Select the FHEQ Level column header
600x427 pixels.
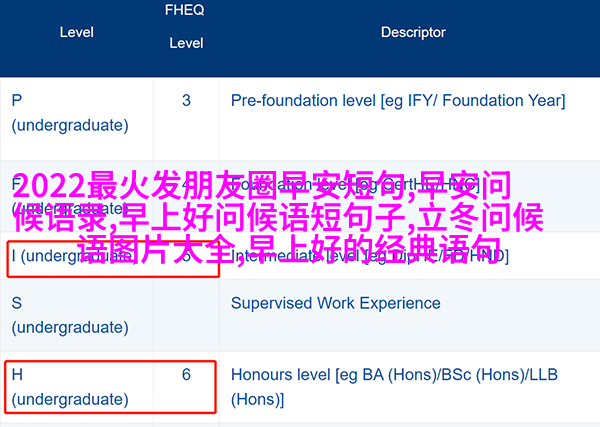186,26
